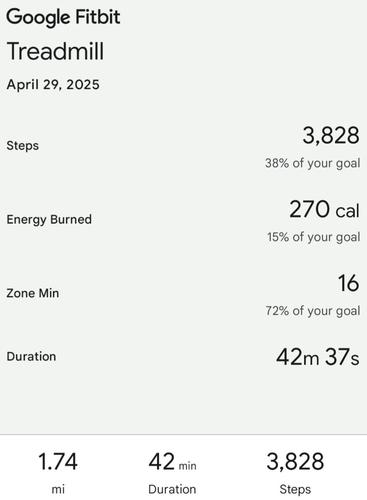Tap the bottom Duration caption
The width and height of the screenshot is (367, 500).
[x=172, y=489]
